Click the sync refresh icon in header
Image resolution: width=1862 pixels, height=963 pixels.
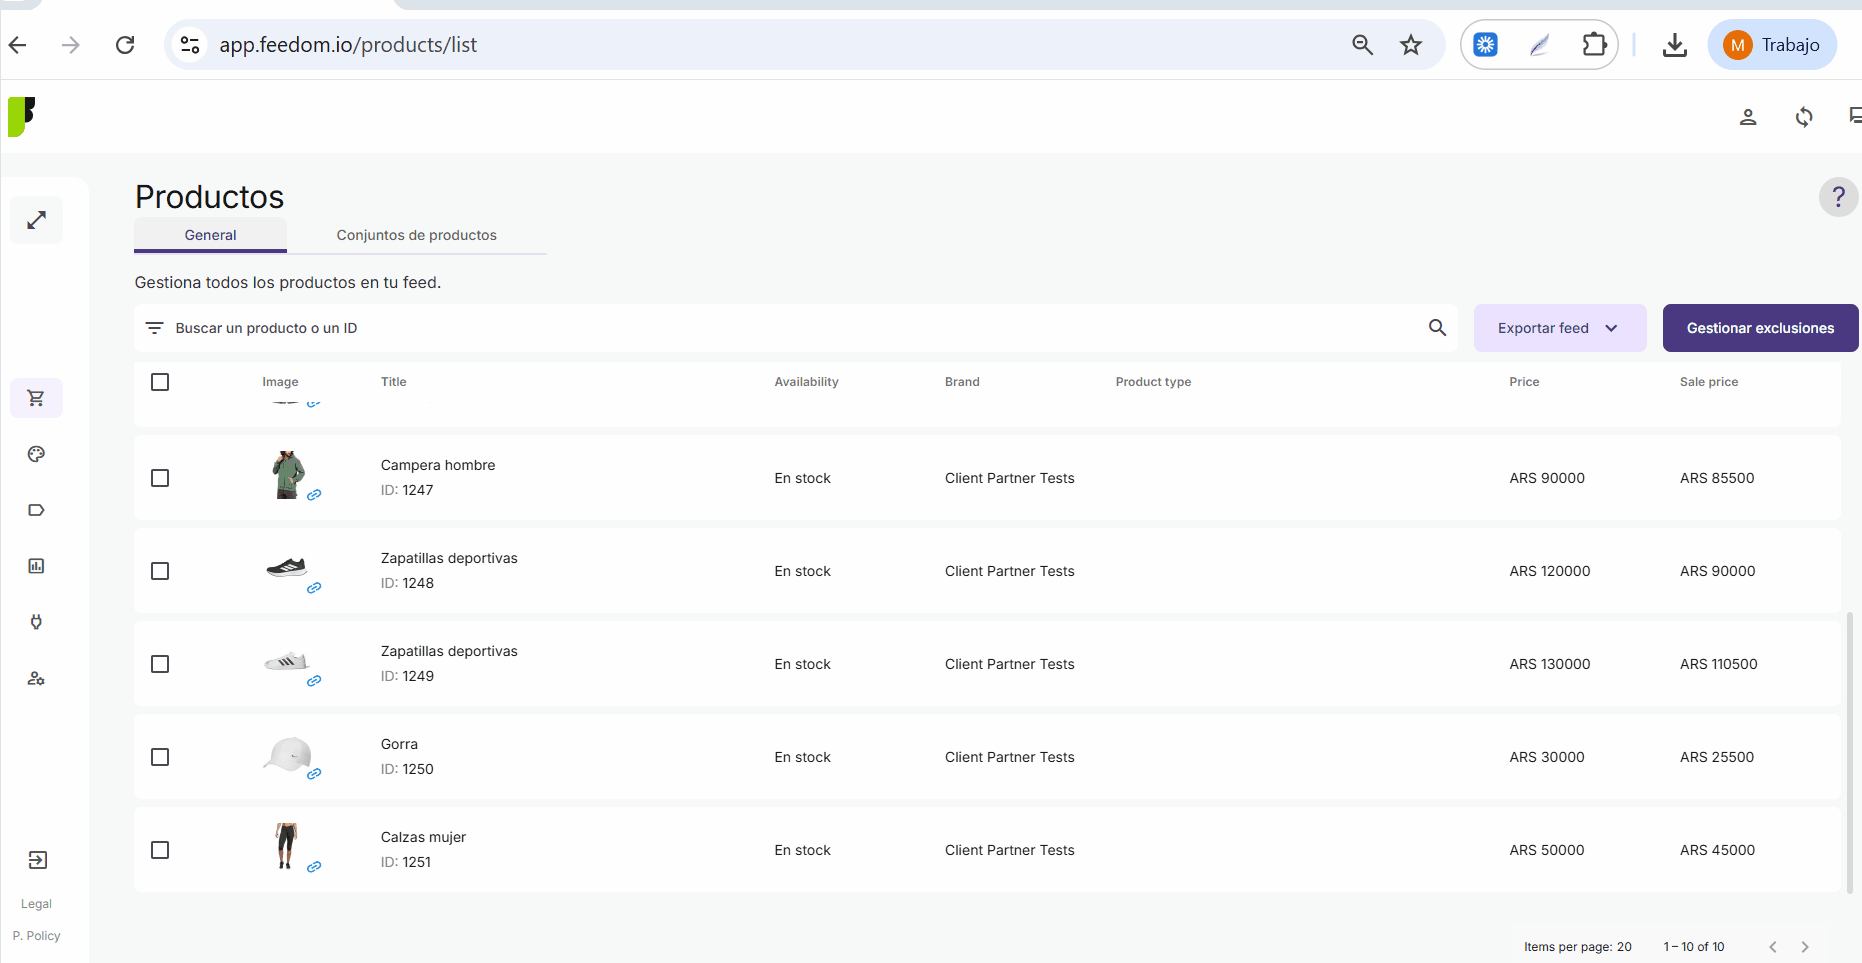pos(1804,117)
